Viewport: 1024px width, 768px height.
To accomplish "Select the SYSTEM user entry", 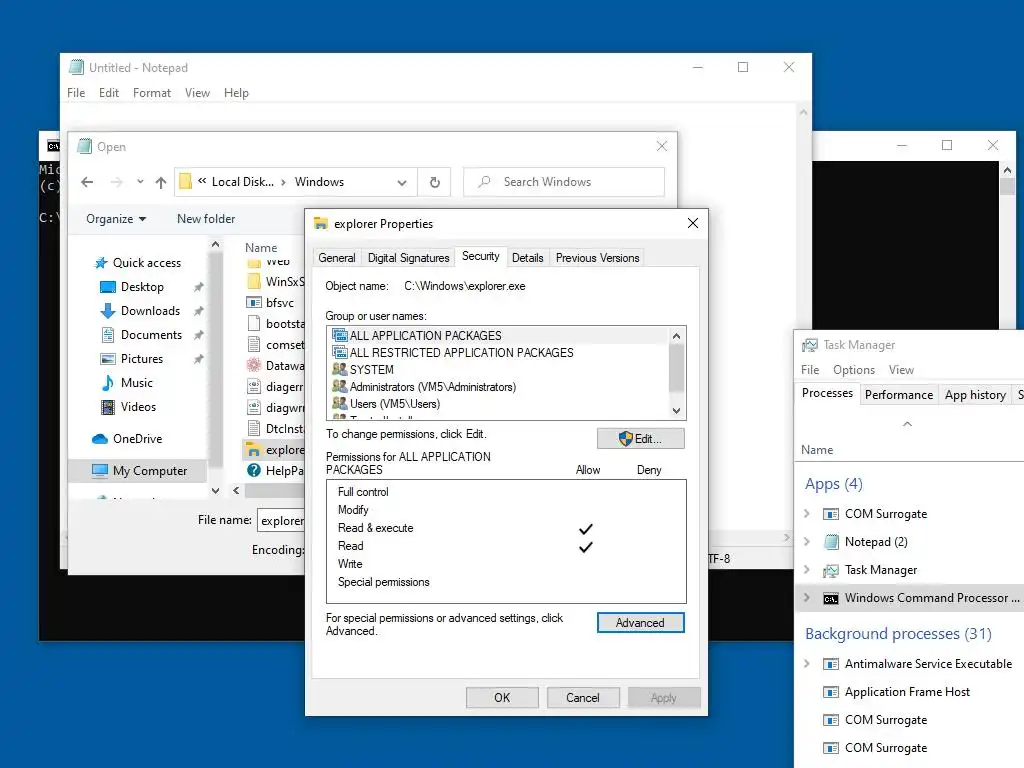I will [x=498, y=370].
